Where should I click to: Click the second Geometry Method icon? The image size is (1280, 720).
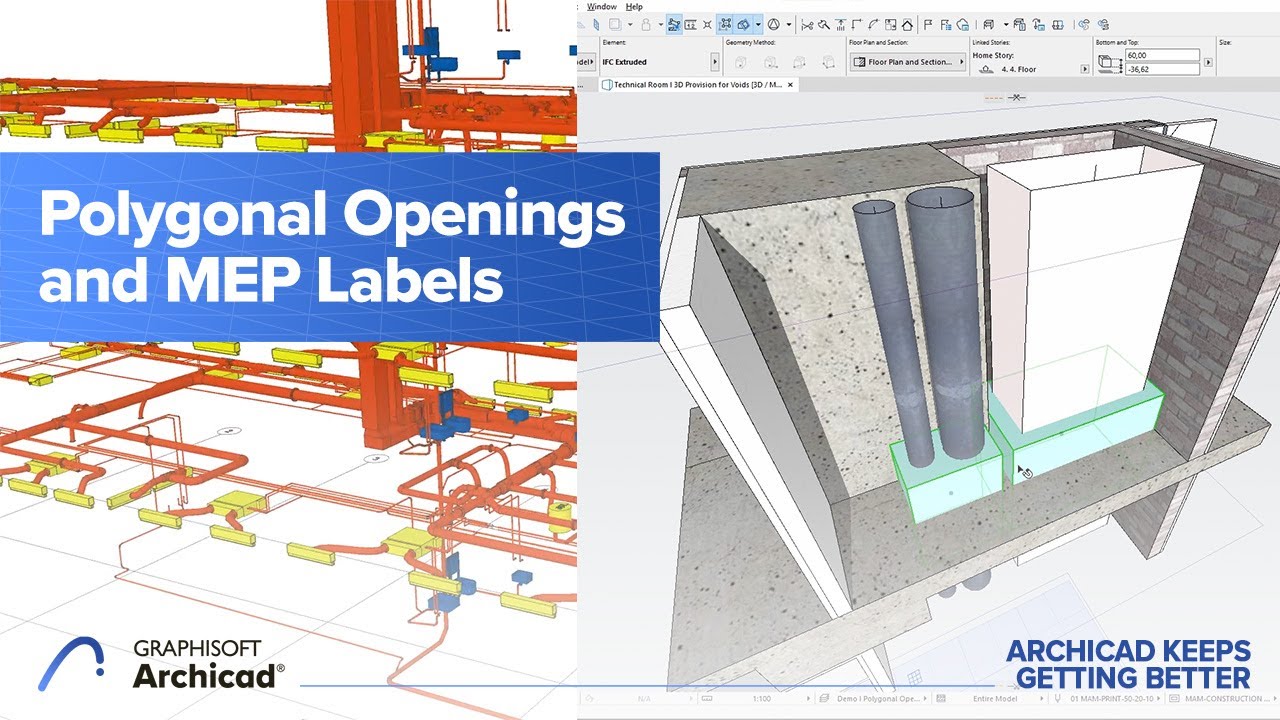point(771,62)
